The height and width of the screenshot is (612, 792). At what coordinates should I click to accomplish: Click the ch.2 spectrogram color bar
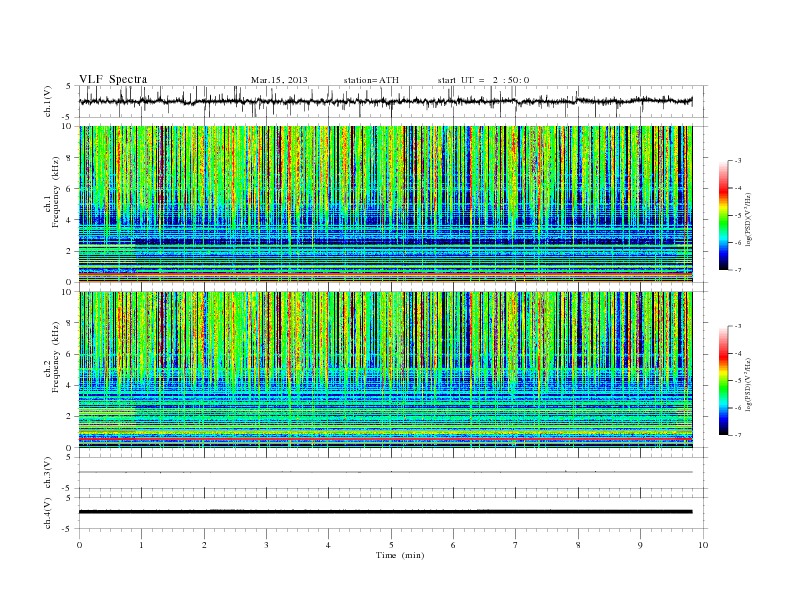723,381
